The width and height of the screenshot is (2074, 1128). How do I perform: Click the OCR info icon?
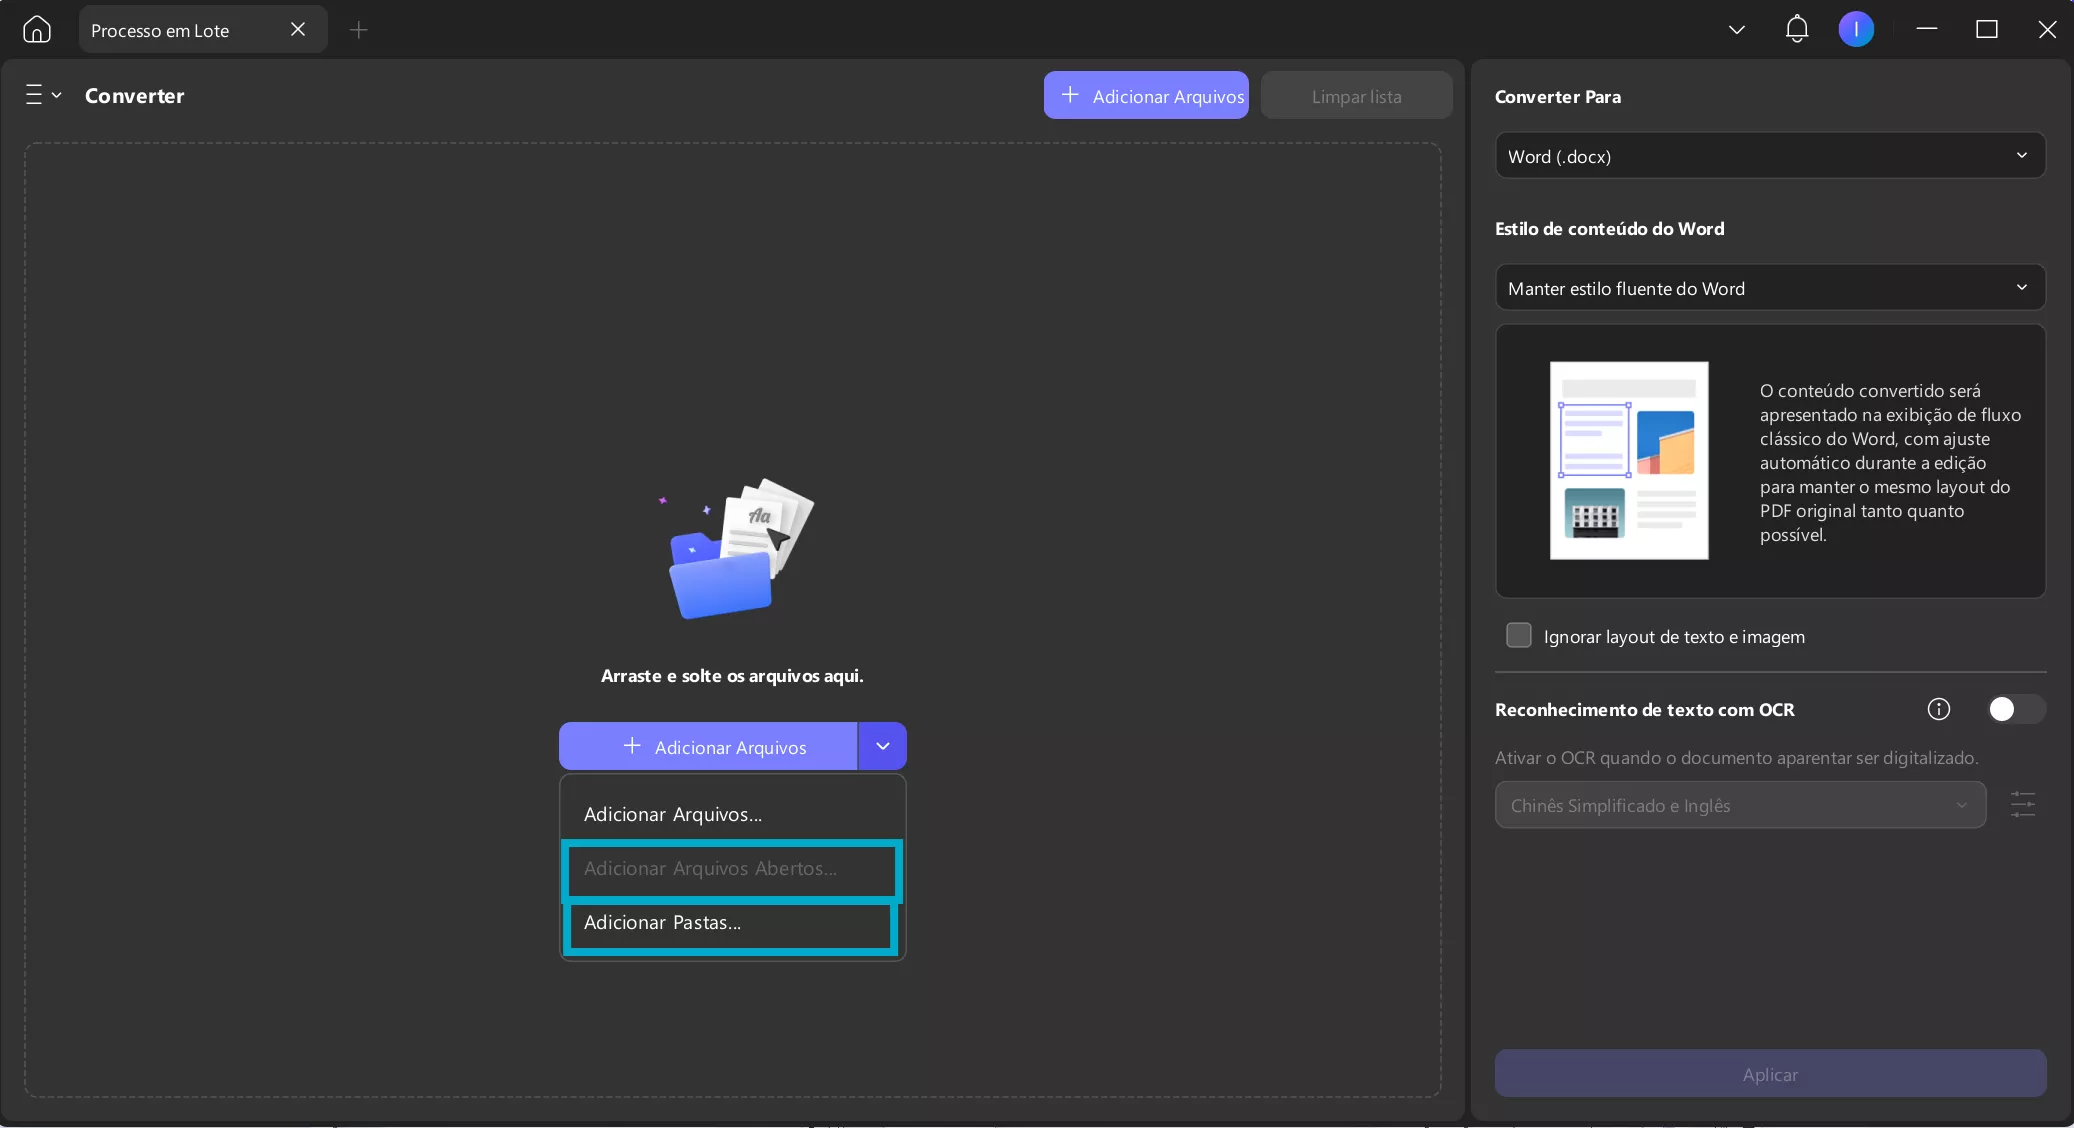coord(1938,709)
